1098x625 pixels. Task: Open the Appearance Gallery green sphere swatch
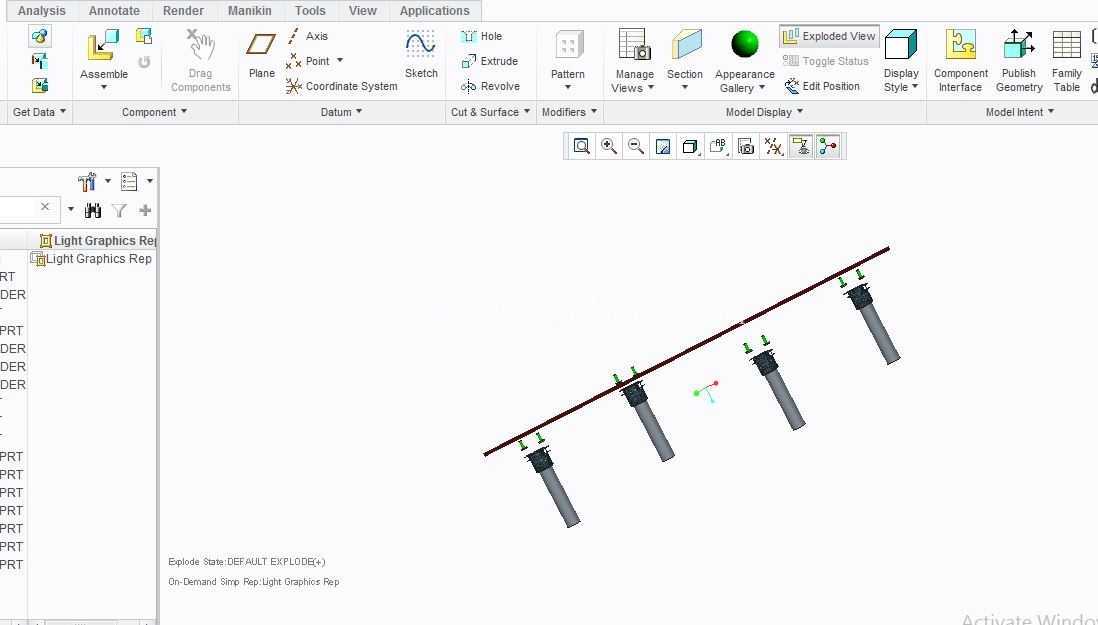click(x=744, y=44)
